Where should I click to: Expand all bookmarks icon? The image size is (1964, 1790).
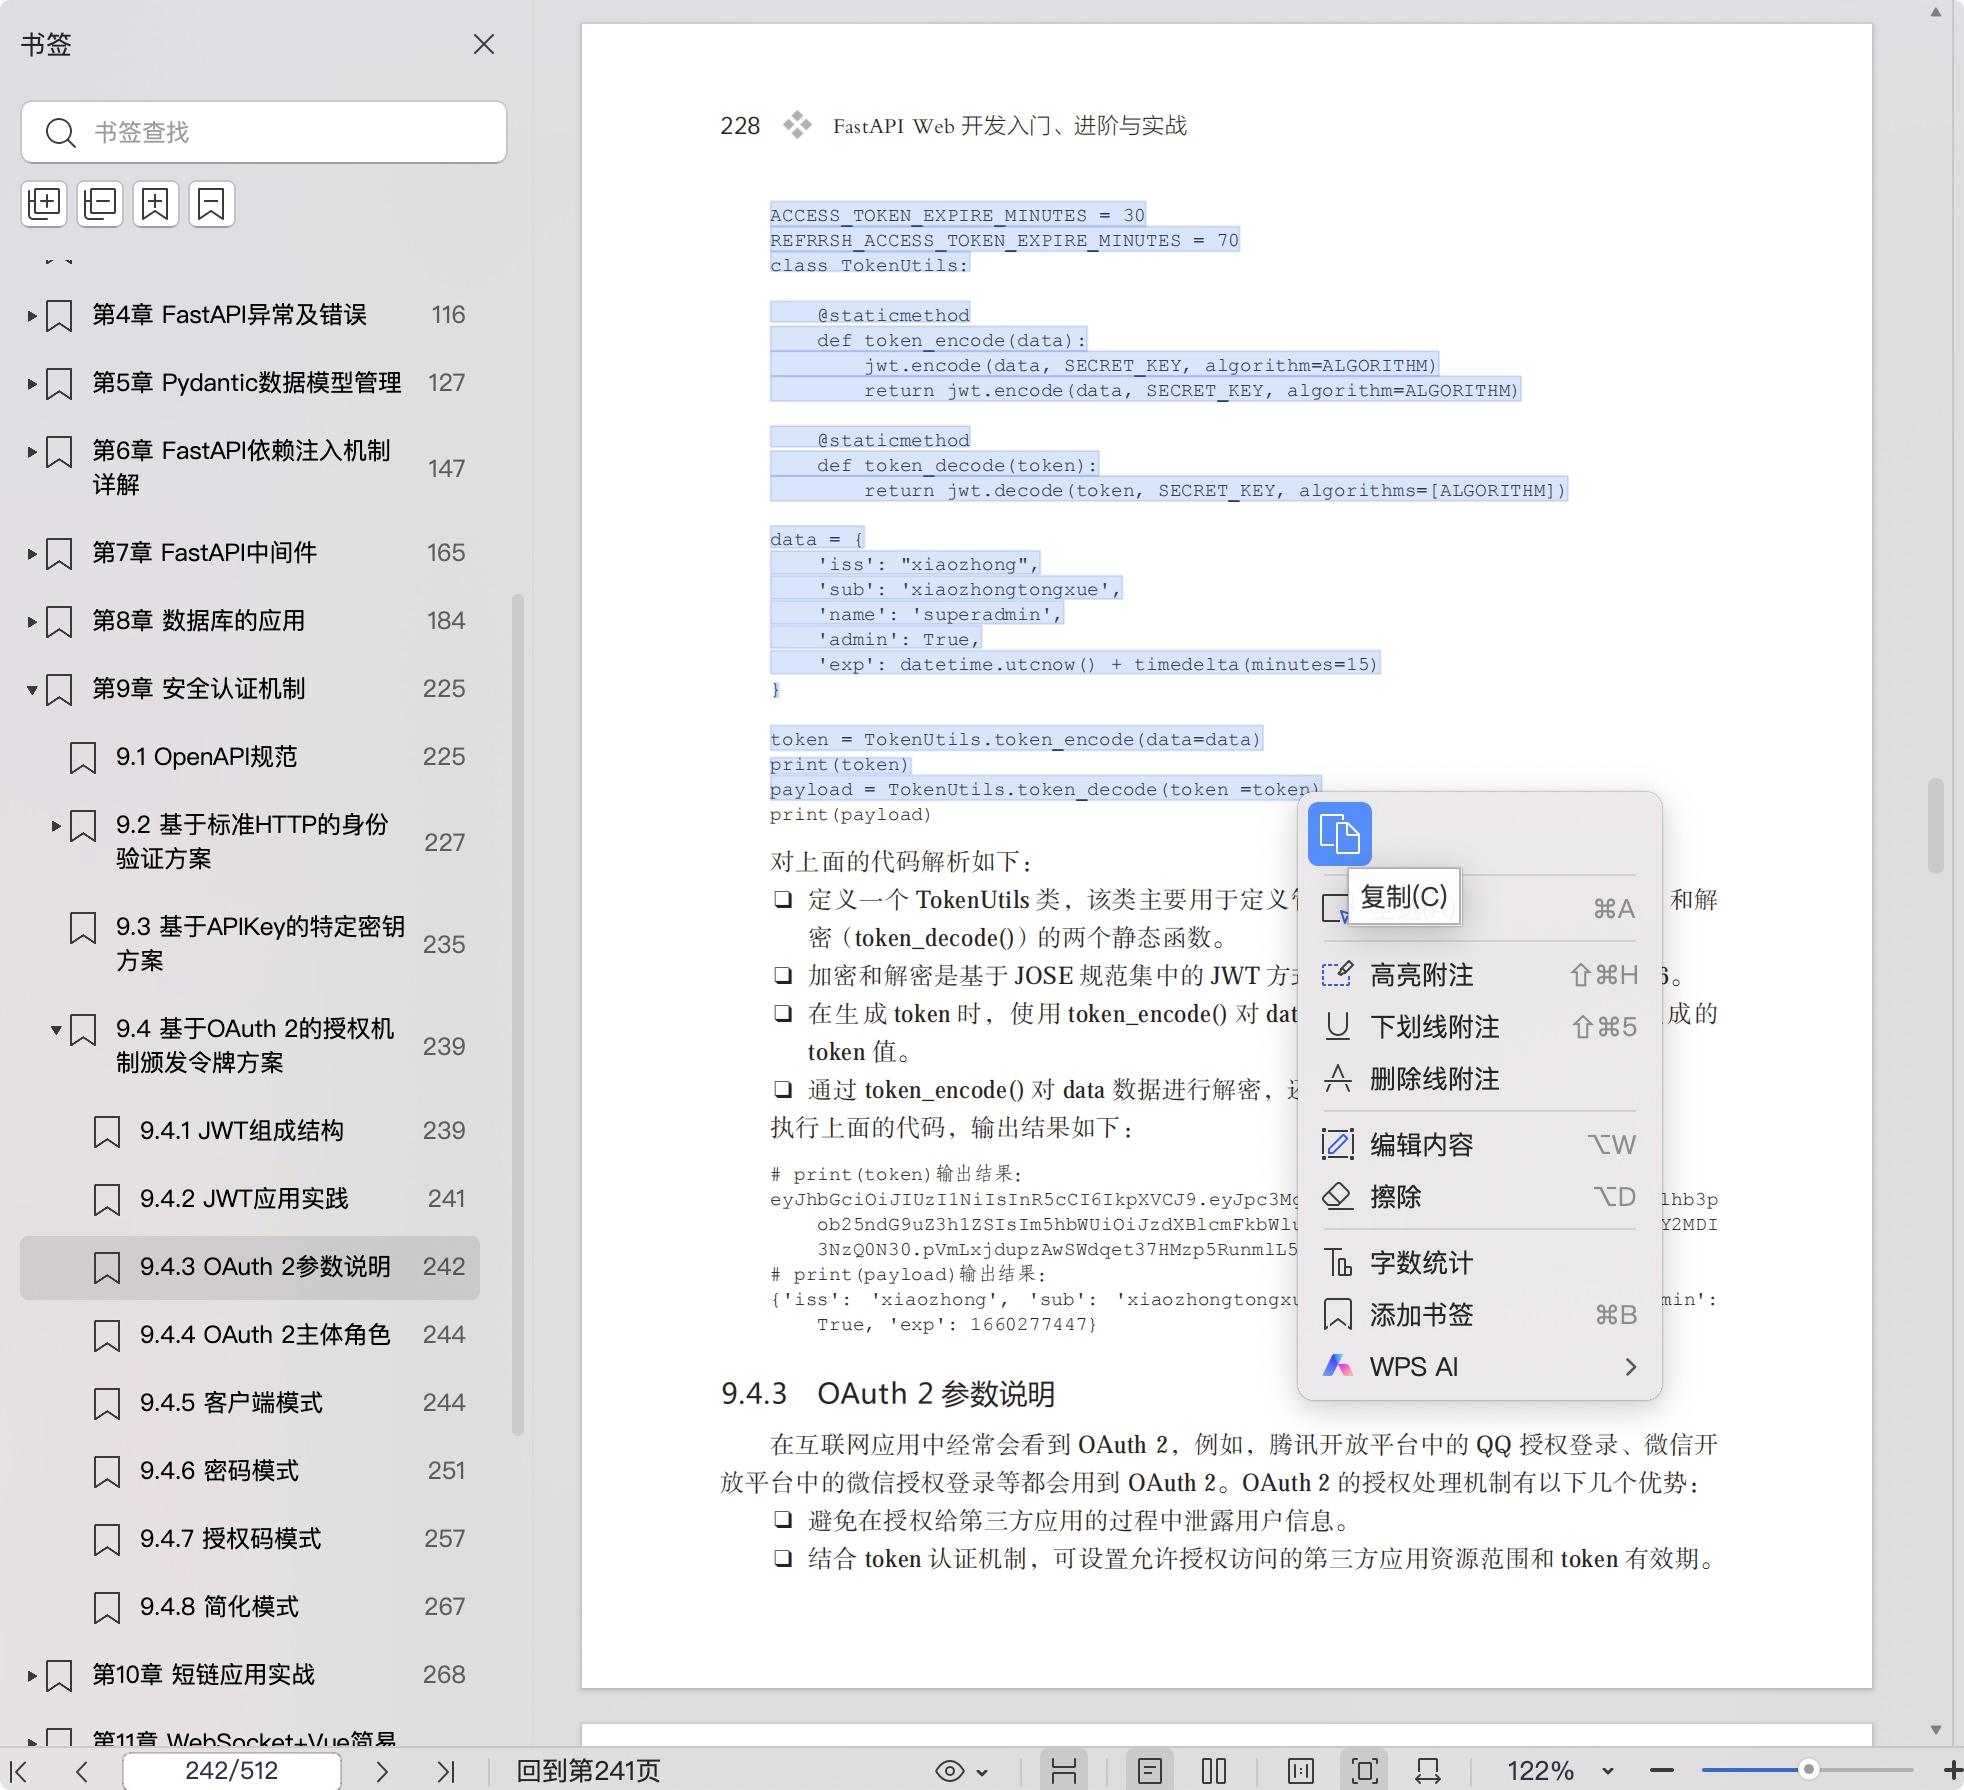pos(44,204)
